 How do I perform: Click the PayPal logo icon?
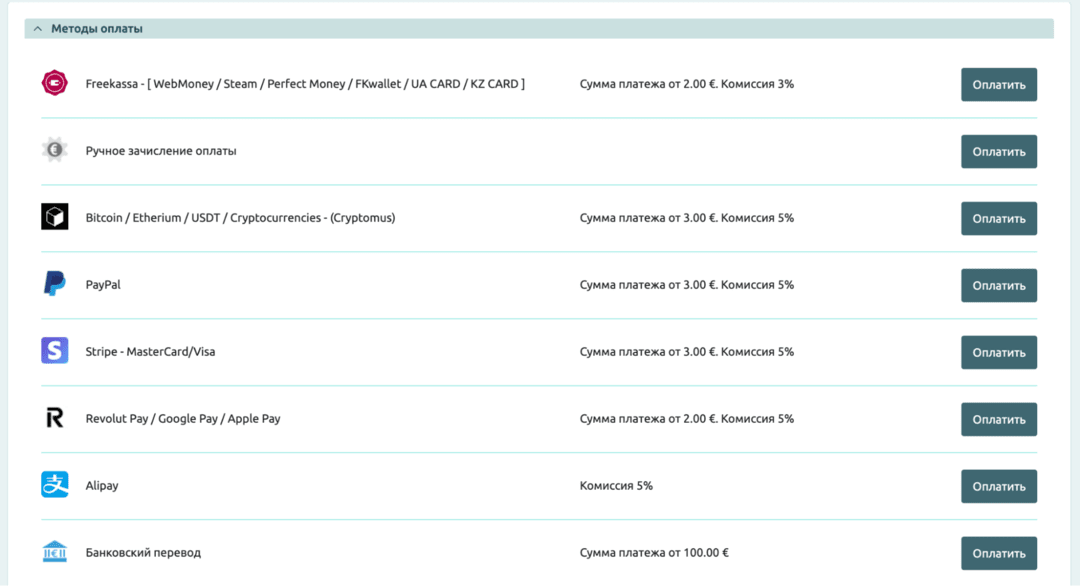(54, 284)
